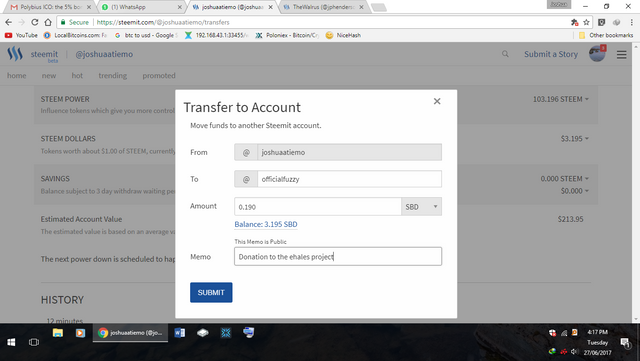Submit the transfer with SUBMIT button
This screenshot has width=640, height=361.
click(211, 292)
